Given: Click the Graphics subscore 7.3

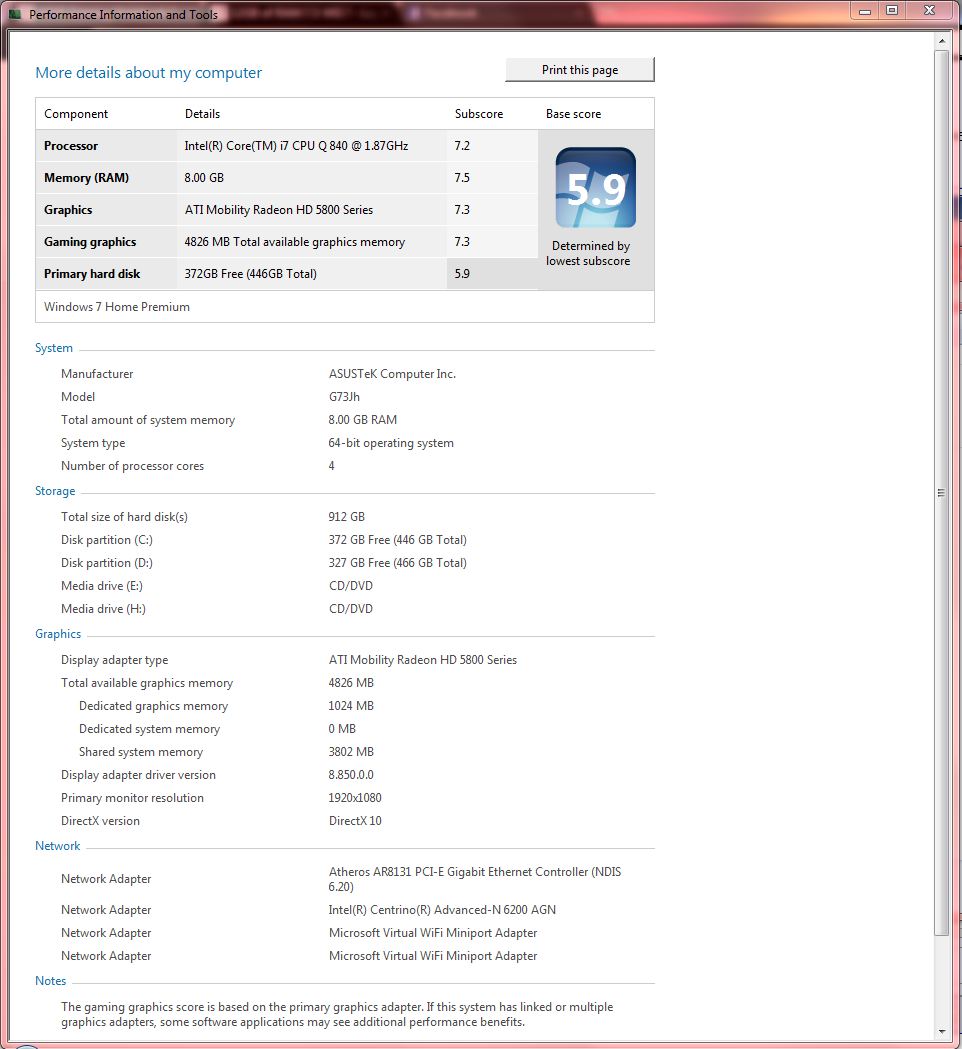Looking at the screenshot, I should (462, 210).
